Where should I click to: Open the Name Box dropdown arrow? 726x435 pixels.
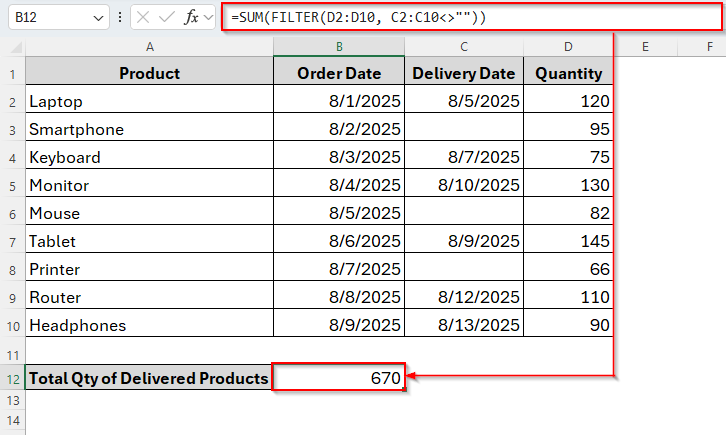97,18
